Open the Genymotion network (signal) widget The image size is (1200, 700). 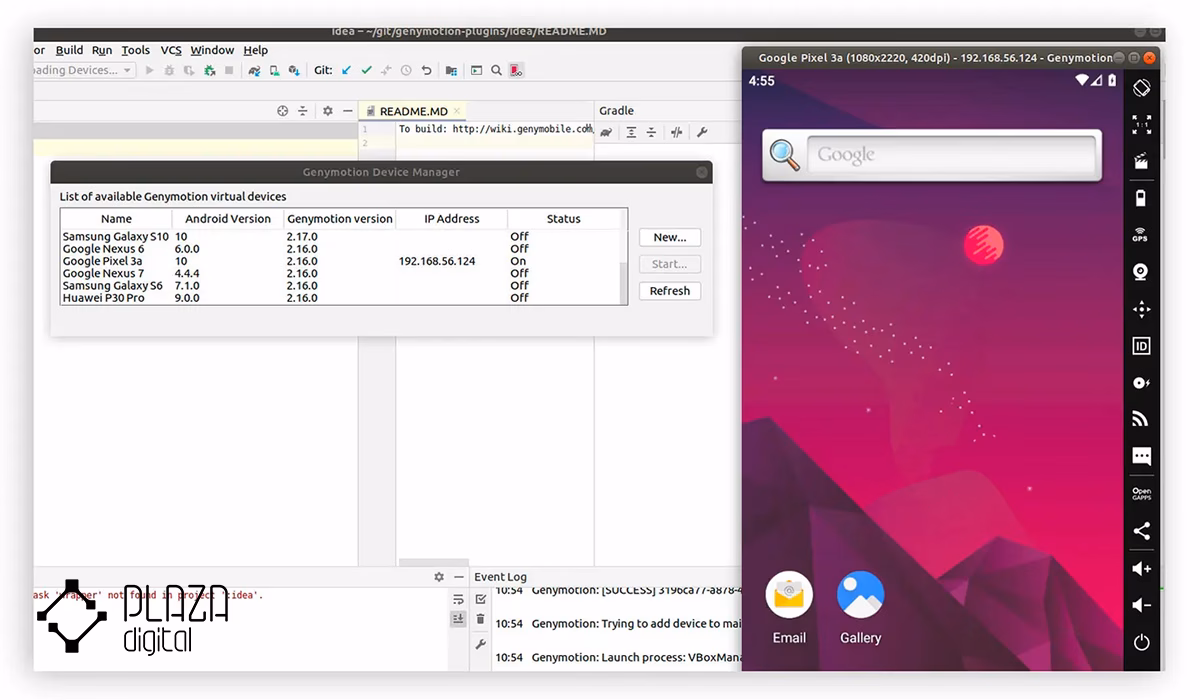[1141, 420]
